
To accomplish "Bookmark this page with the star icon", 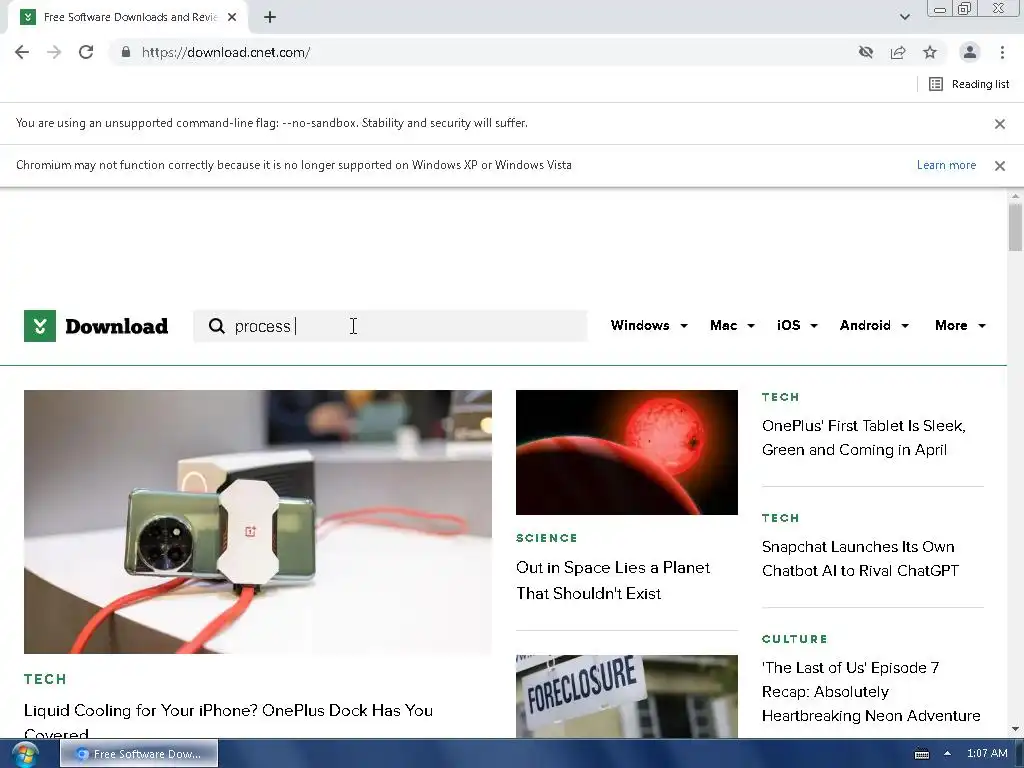I will [930, 52].
